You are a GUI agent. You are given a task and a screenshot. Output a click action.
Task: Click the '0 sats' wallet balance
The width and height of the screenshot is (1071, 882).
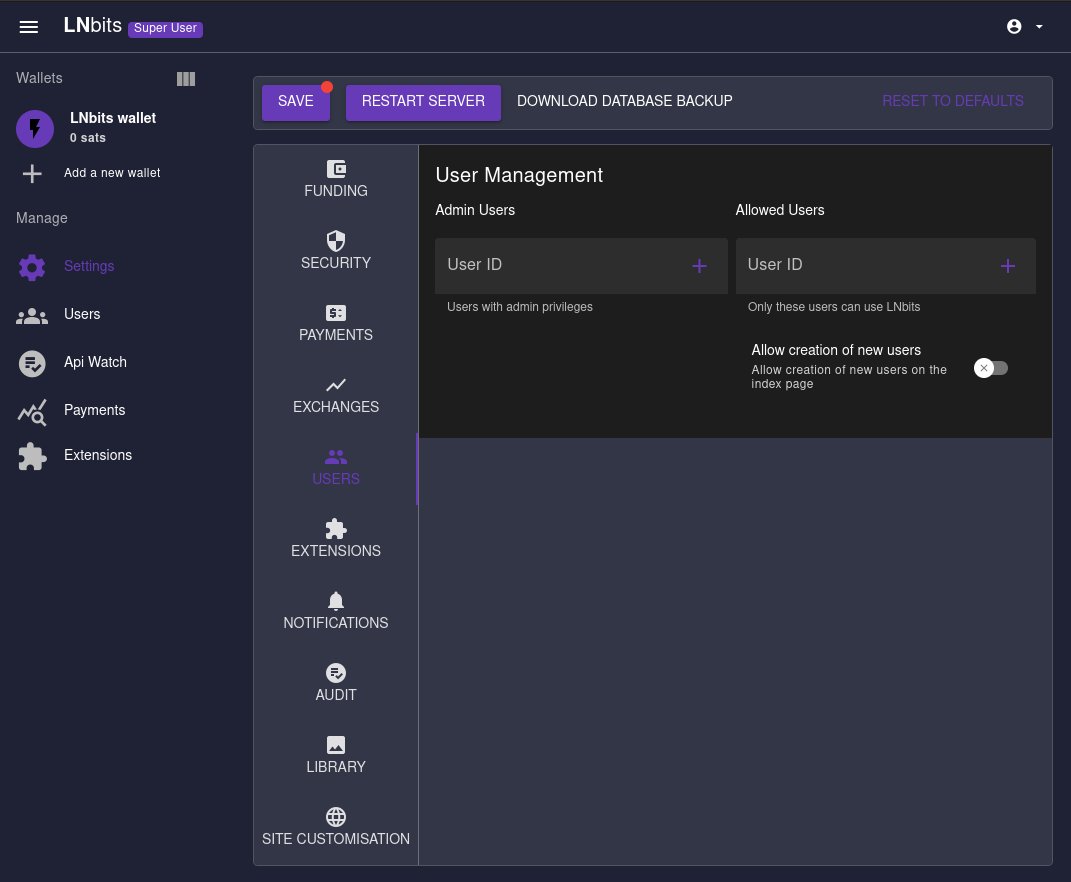[x=87, y=138]
